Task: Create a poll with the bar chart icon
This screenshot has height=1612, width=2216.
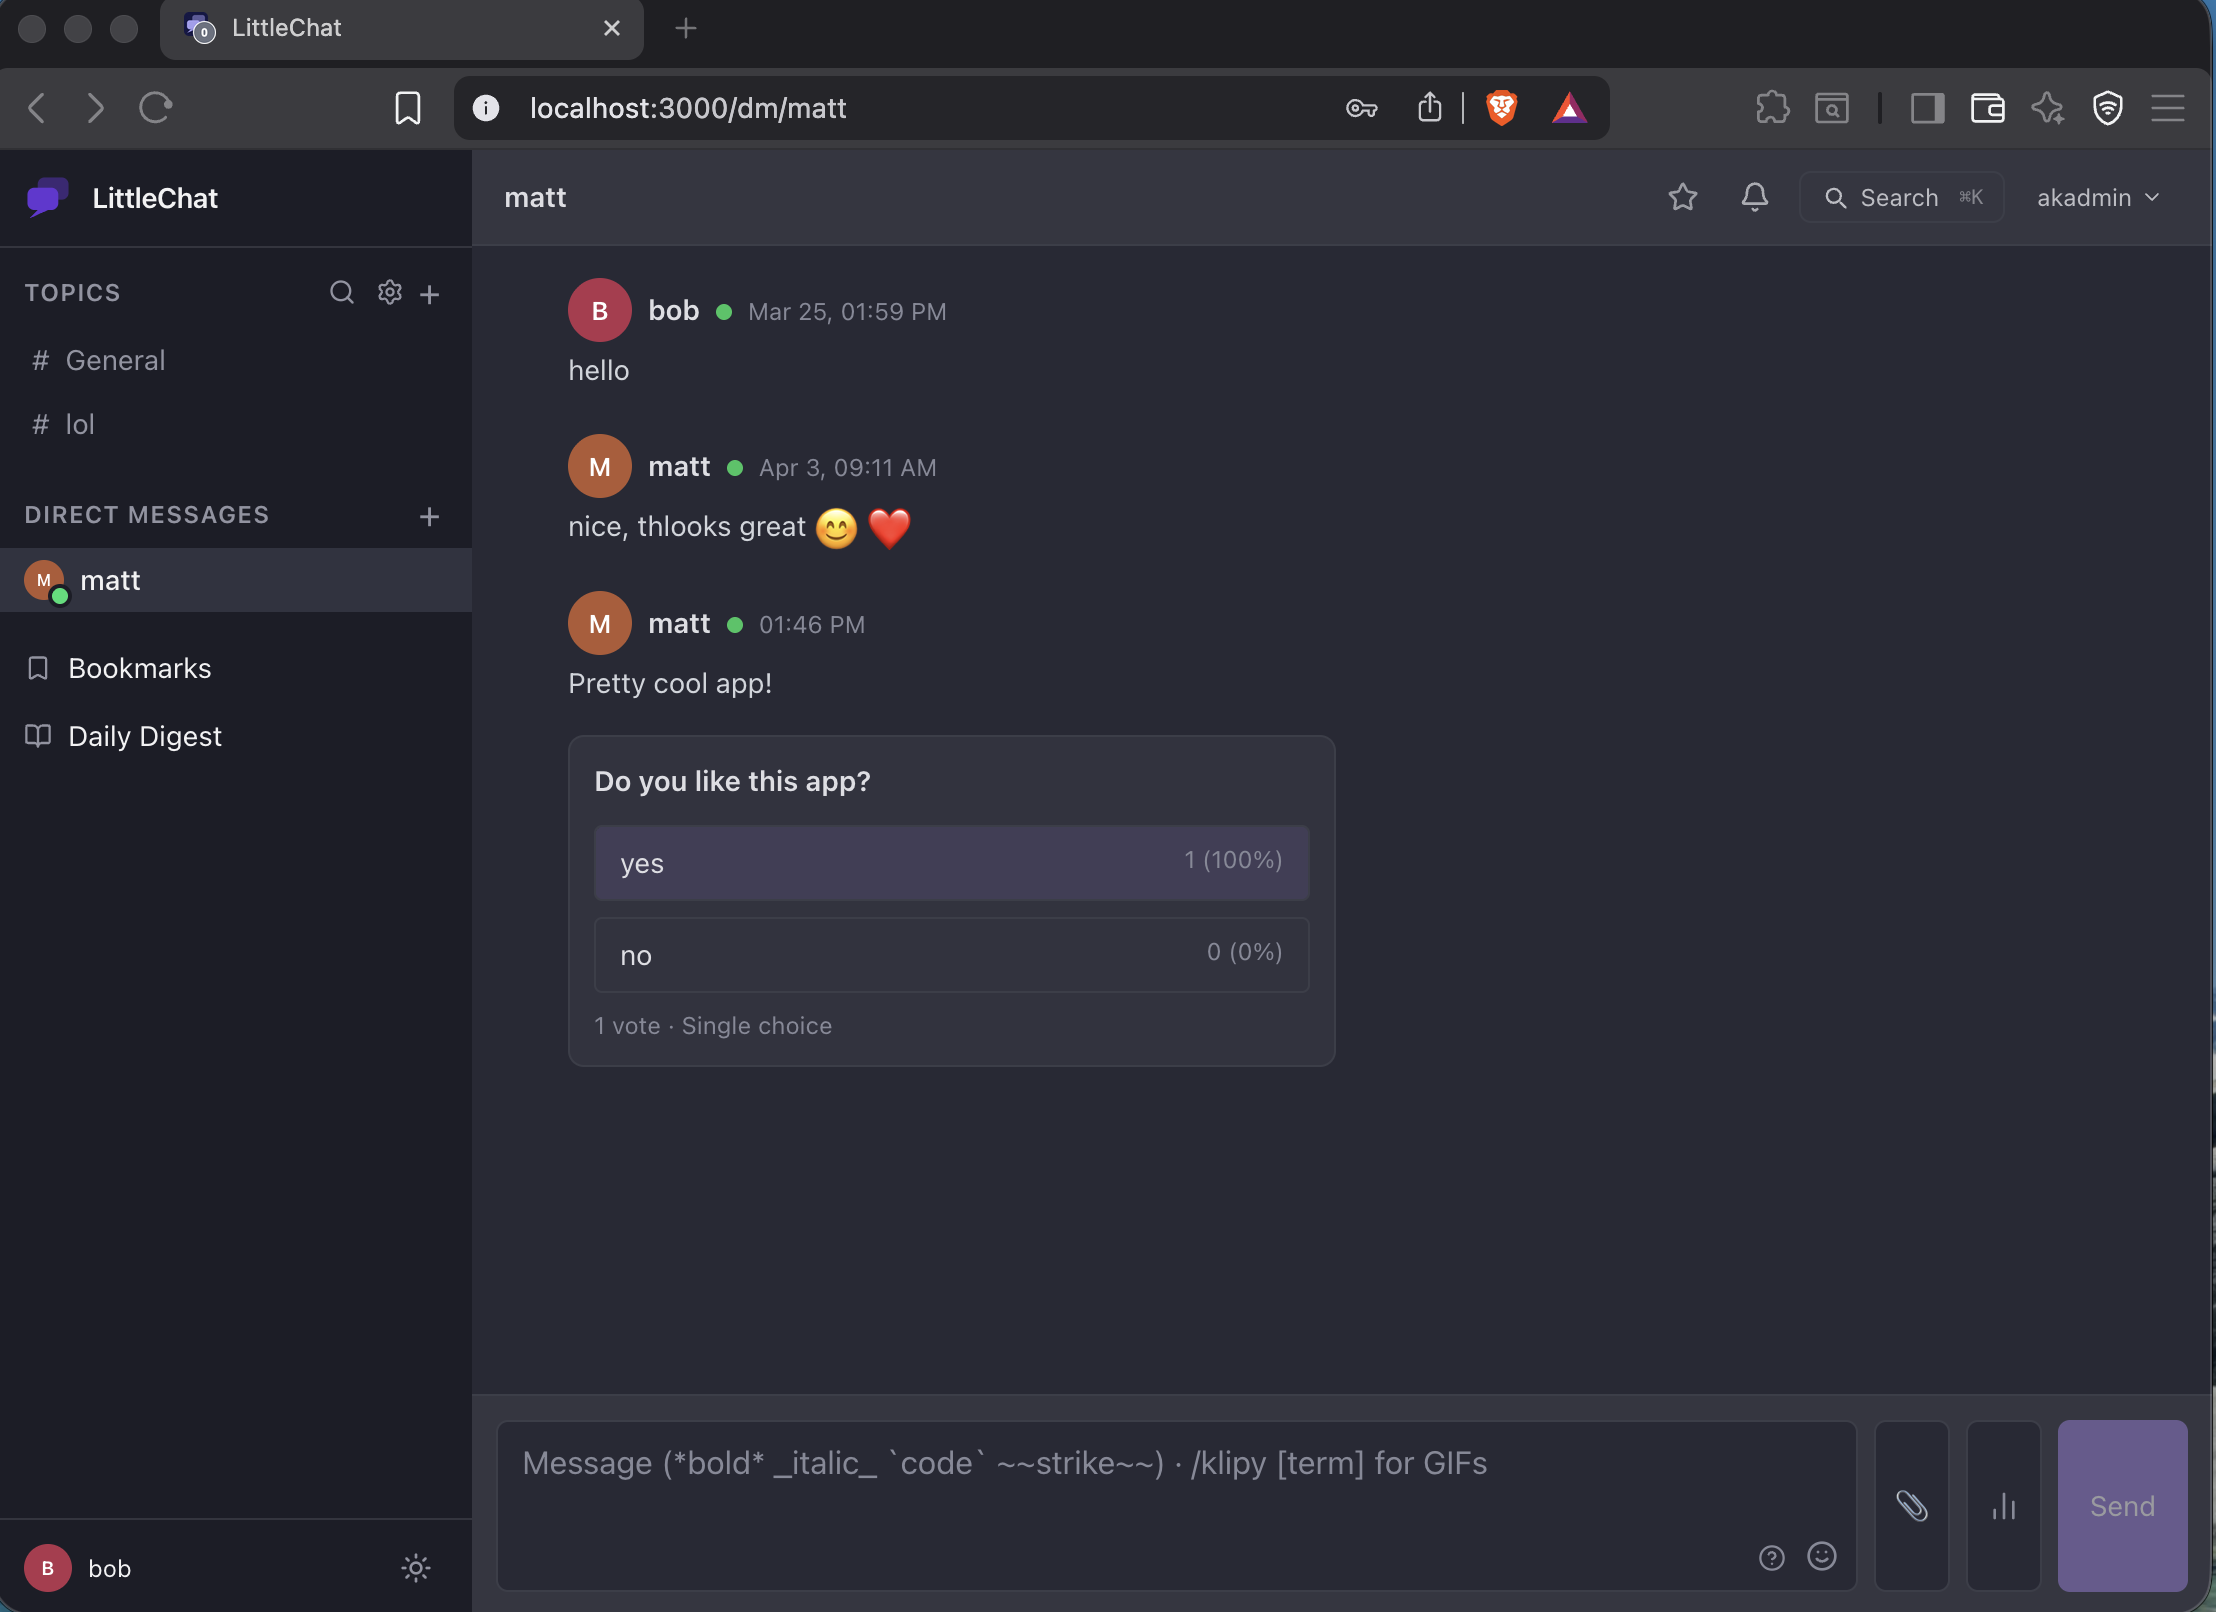Action: pyautogui.click(x=2001, y=1505)
